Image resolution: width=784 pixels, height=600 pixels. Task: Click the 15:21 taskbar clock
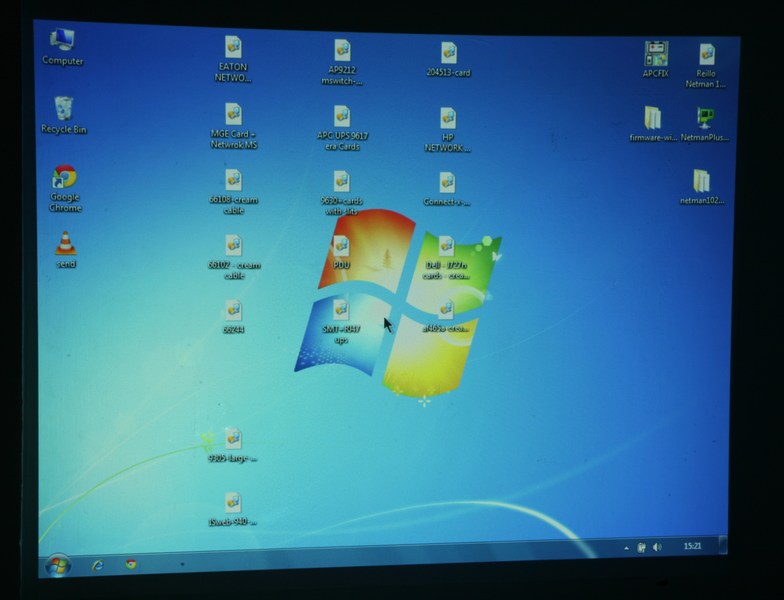point(692,546)
